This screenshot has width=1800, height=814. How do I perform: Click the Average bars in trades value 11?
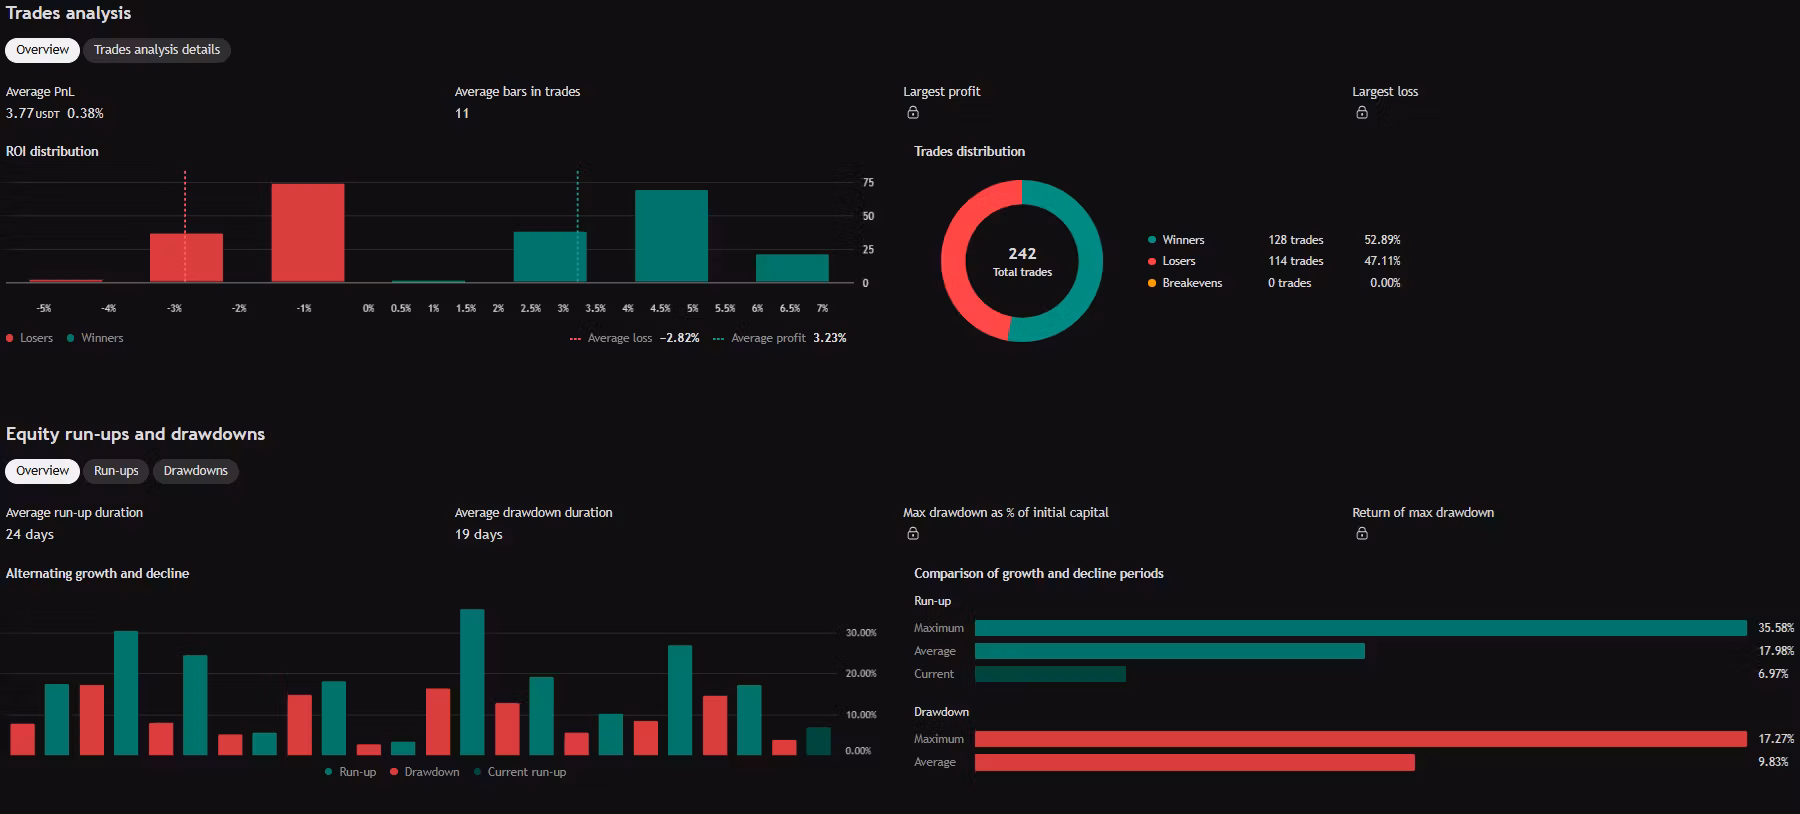point(462,113)
